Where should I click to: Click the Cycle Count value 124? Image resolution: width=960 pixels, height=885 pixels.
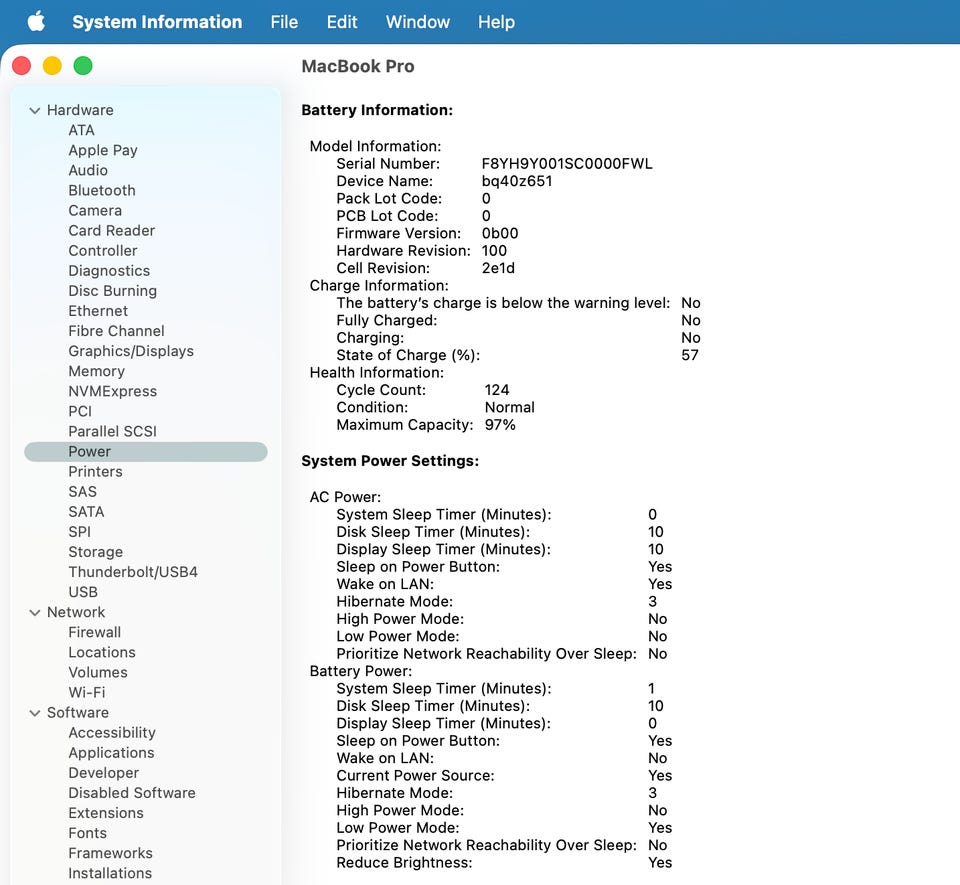[497, 390]
